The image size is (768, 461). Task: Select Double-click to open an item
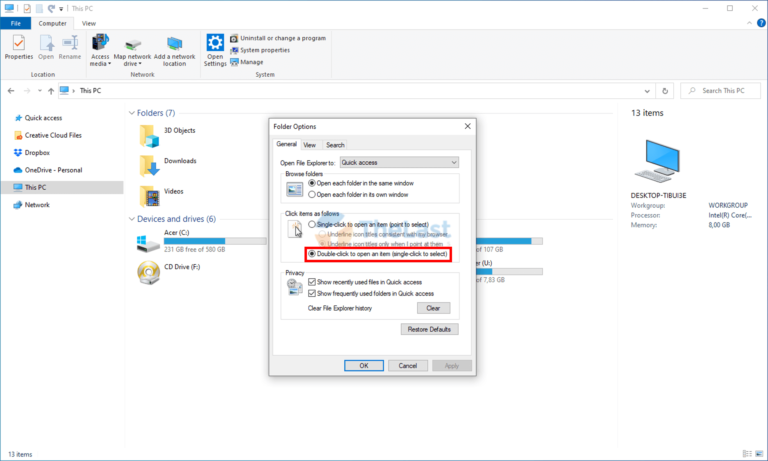312,254
